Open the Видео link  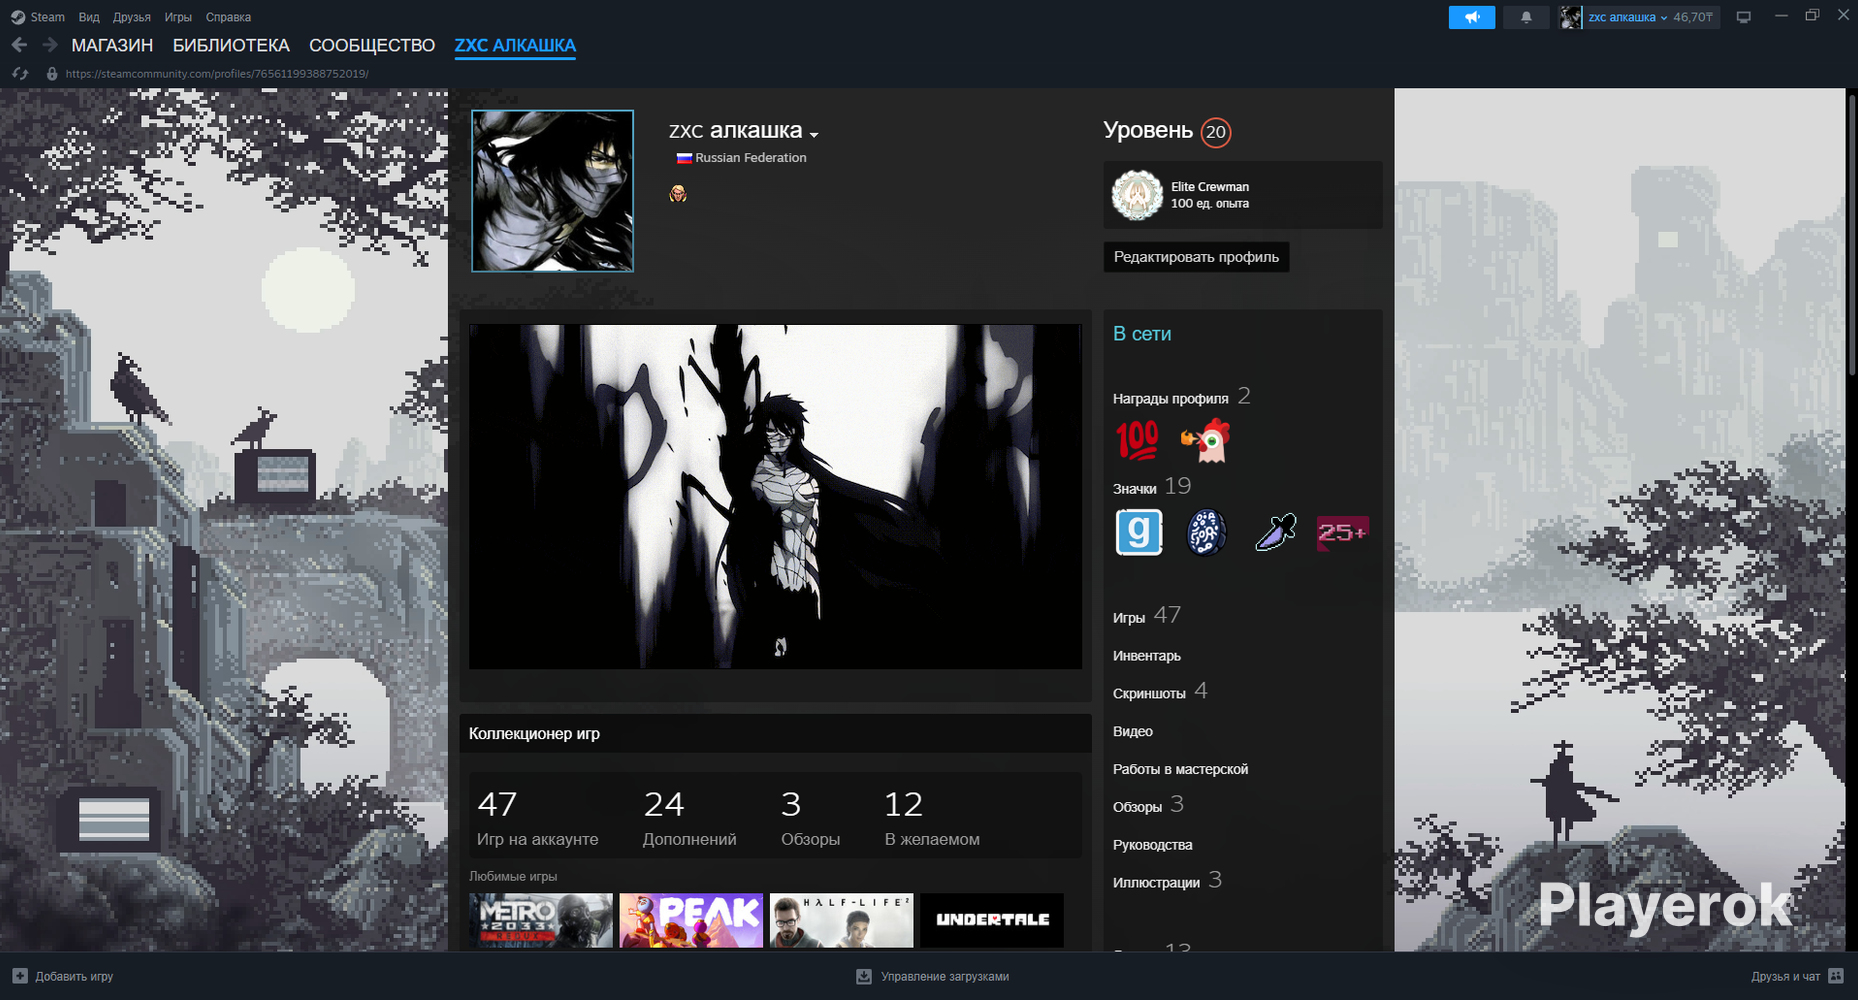click(1133, 731)
